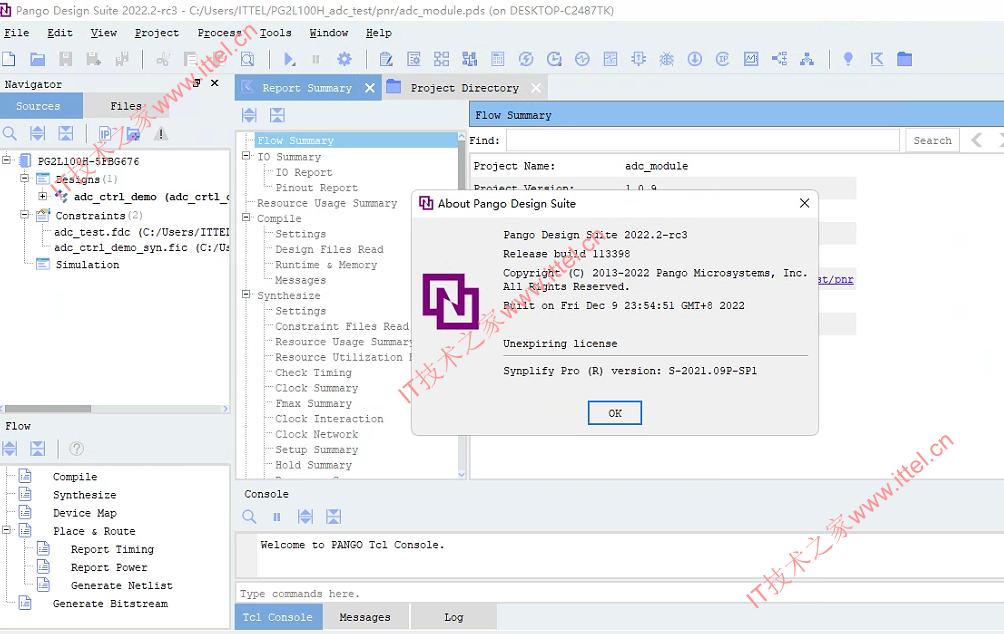Image resolution: width=1004 pixels, height=634 pixels.
Task: Collapse the Synthesize report node
Action: point(246,295)
